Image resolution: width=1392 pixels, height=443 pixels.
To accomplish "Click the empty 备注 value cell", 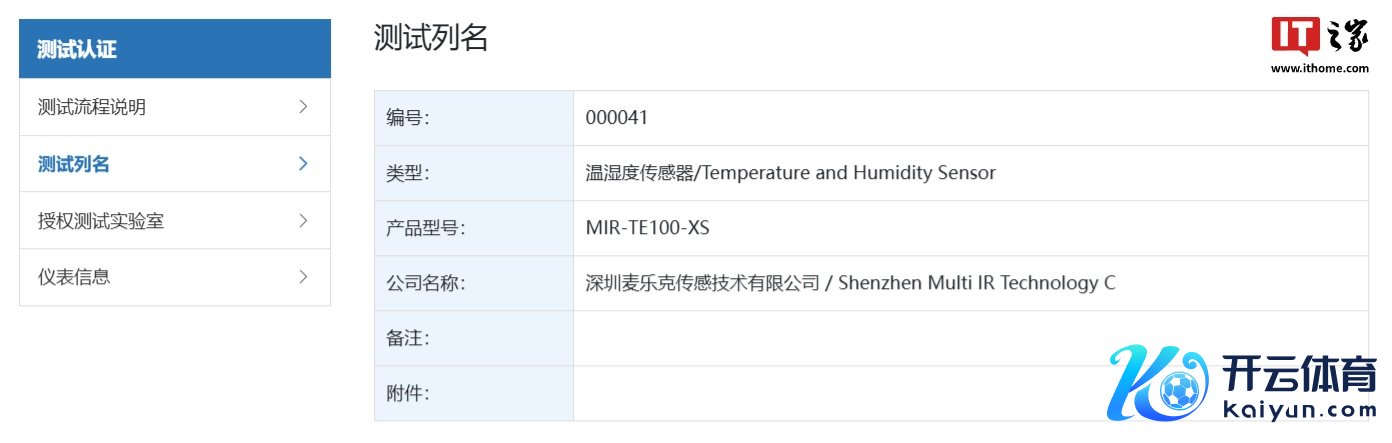I will click(x=840, y=338).
